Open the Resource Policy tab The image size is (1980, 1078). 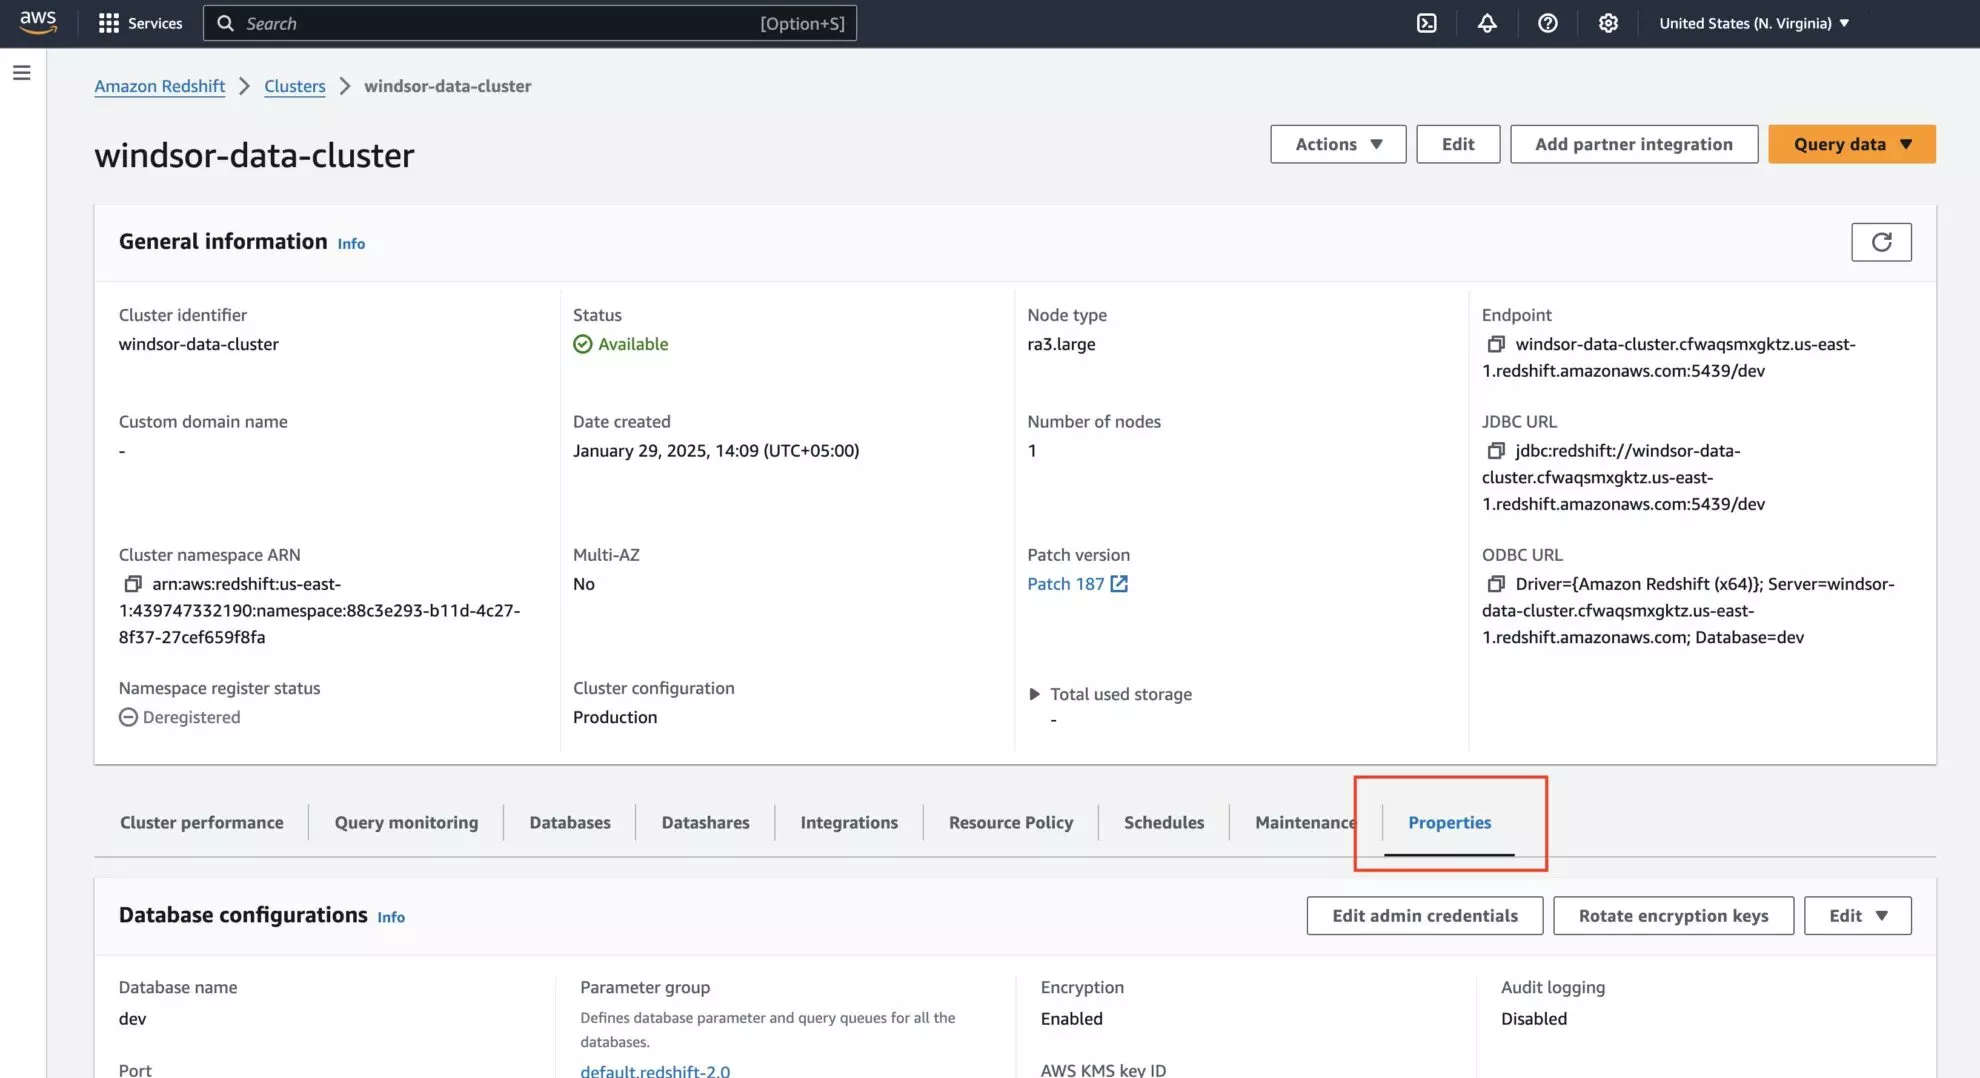[x=1011, y=823]
